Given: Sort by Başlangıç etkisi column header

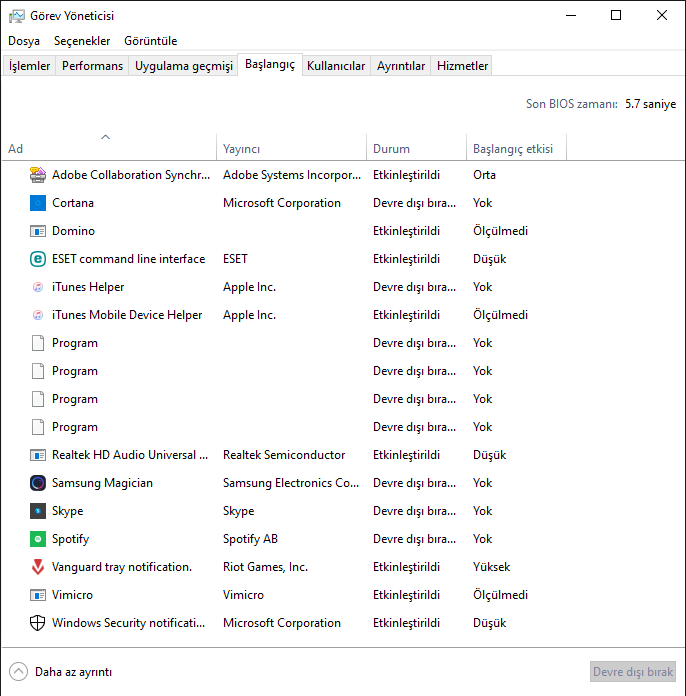Looking at the screenshot, I should pos(512,149).
